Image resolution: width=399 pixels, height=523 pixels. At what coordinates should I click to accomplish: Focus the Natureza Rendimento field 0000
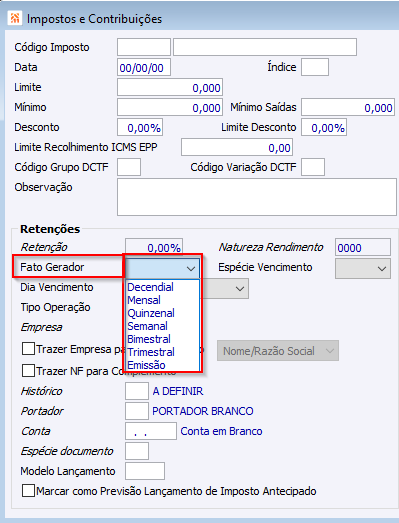coord(363,247)
